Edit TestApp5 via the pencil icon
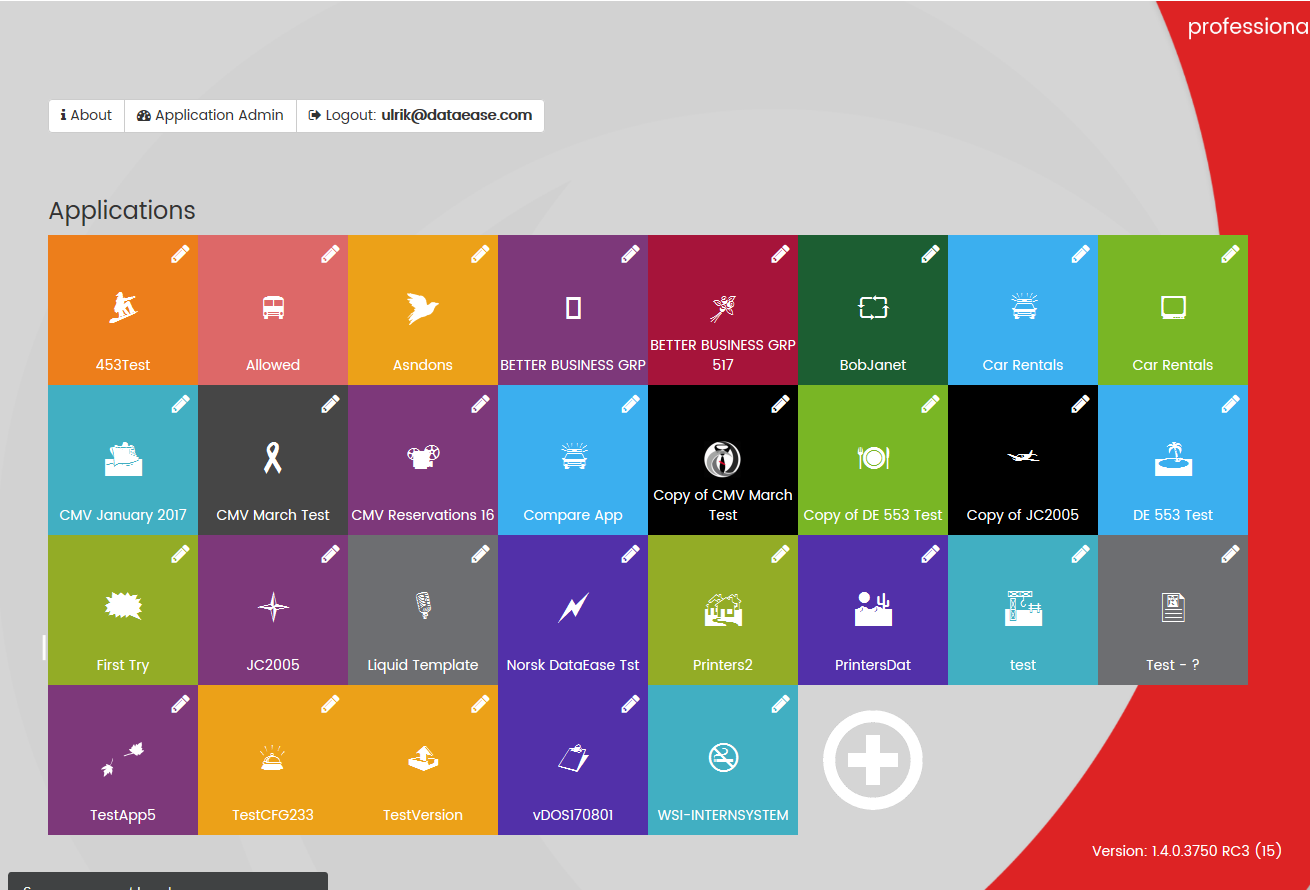 click(180, 704)
